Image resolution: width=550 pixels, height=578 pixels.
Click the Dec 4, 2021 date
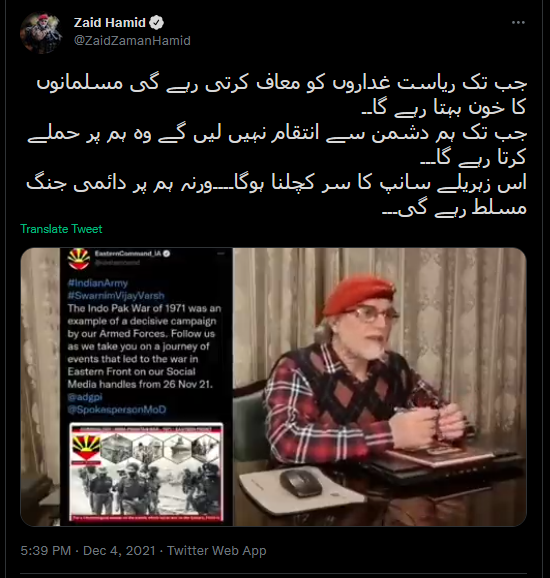(119, 551)
